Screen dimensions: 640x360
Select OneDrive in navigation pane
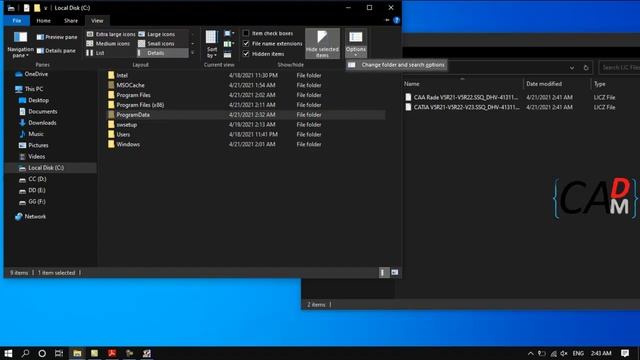[x=32, y=74]
